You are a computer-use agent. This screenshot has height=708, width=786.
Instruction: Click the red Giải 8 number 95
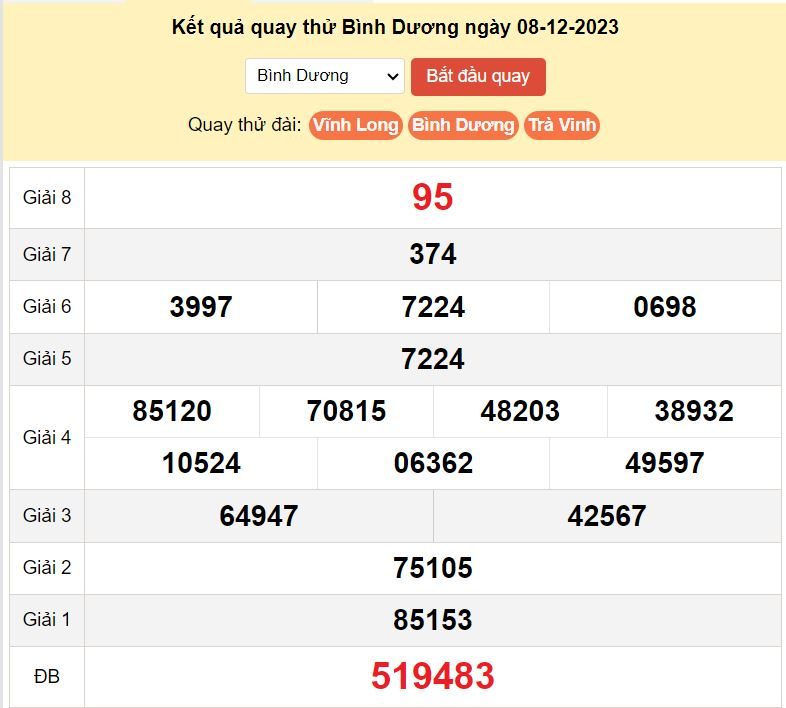[433, 197]
